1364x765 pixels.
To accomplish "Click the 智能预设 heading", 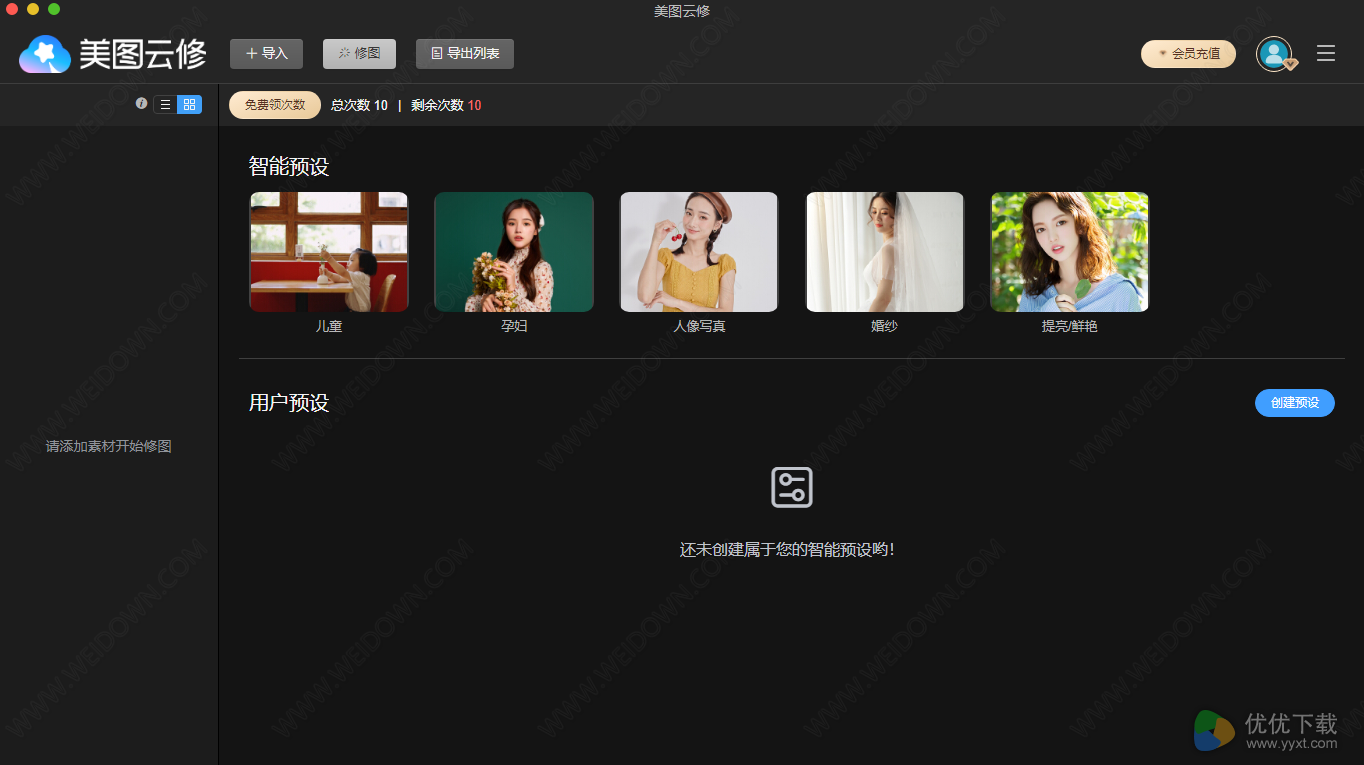I will [289, 166].
